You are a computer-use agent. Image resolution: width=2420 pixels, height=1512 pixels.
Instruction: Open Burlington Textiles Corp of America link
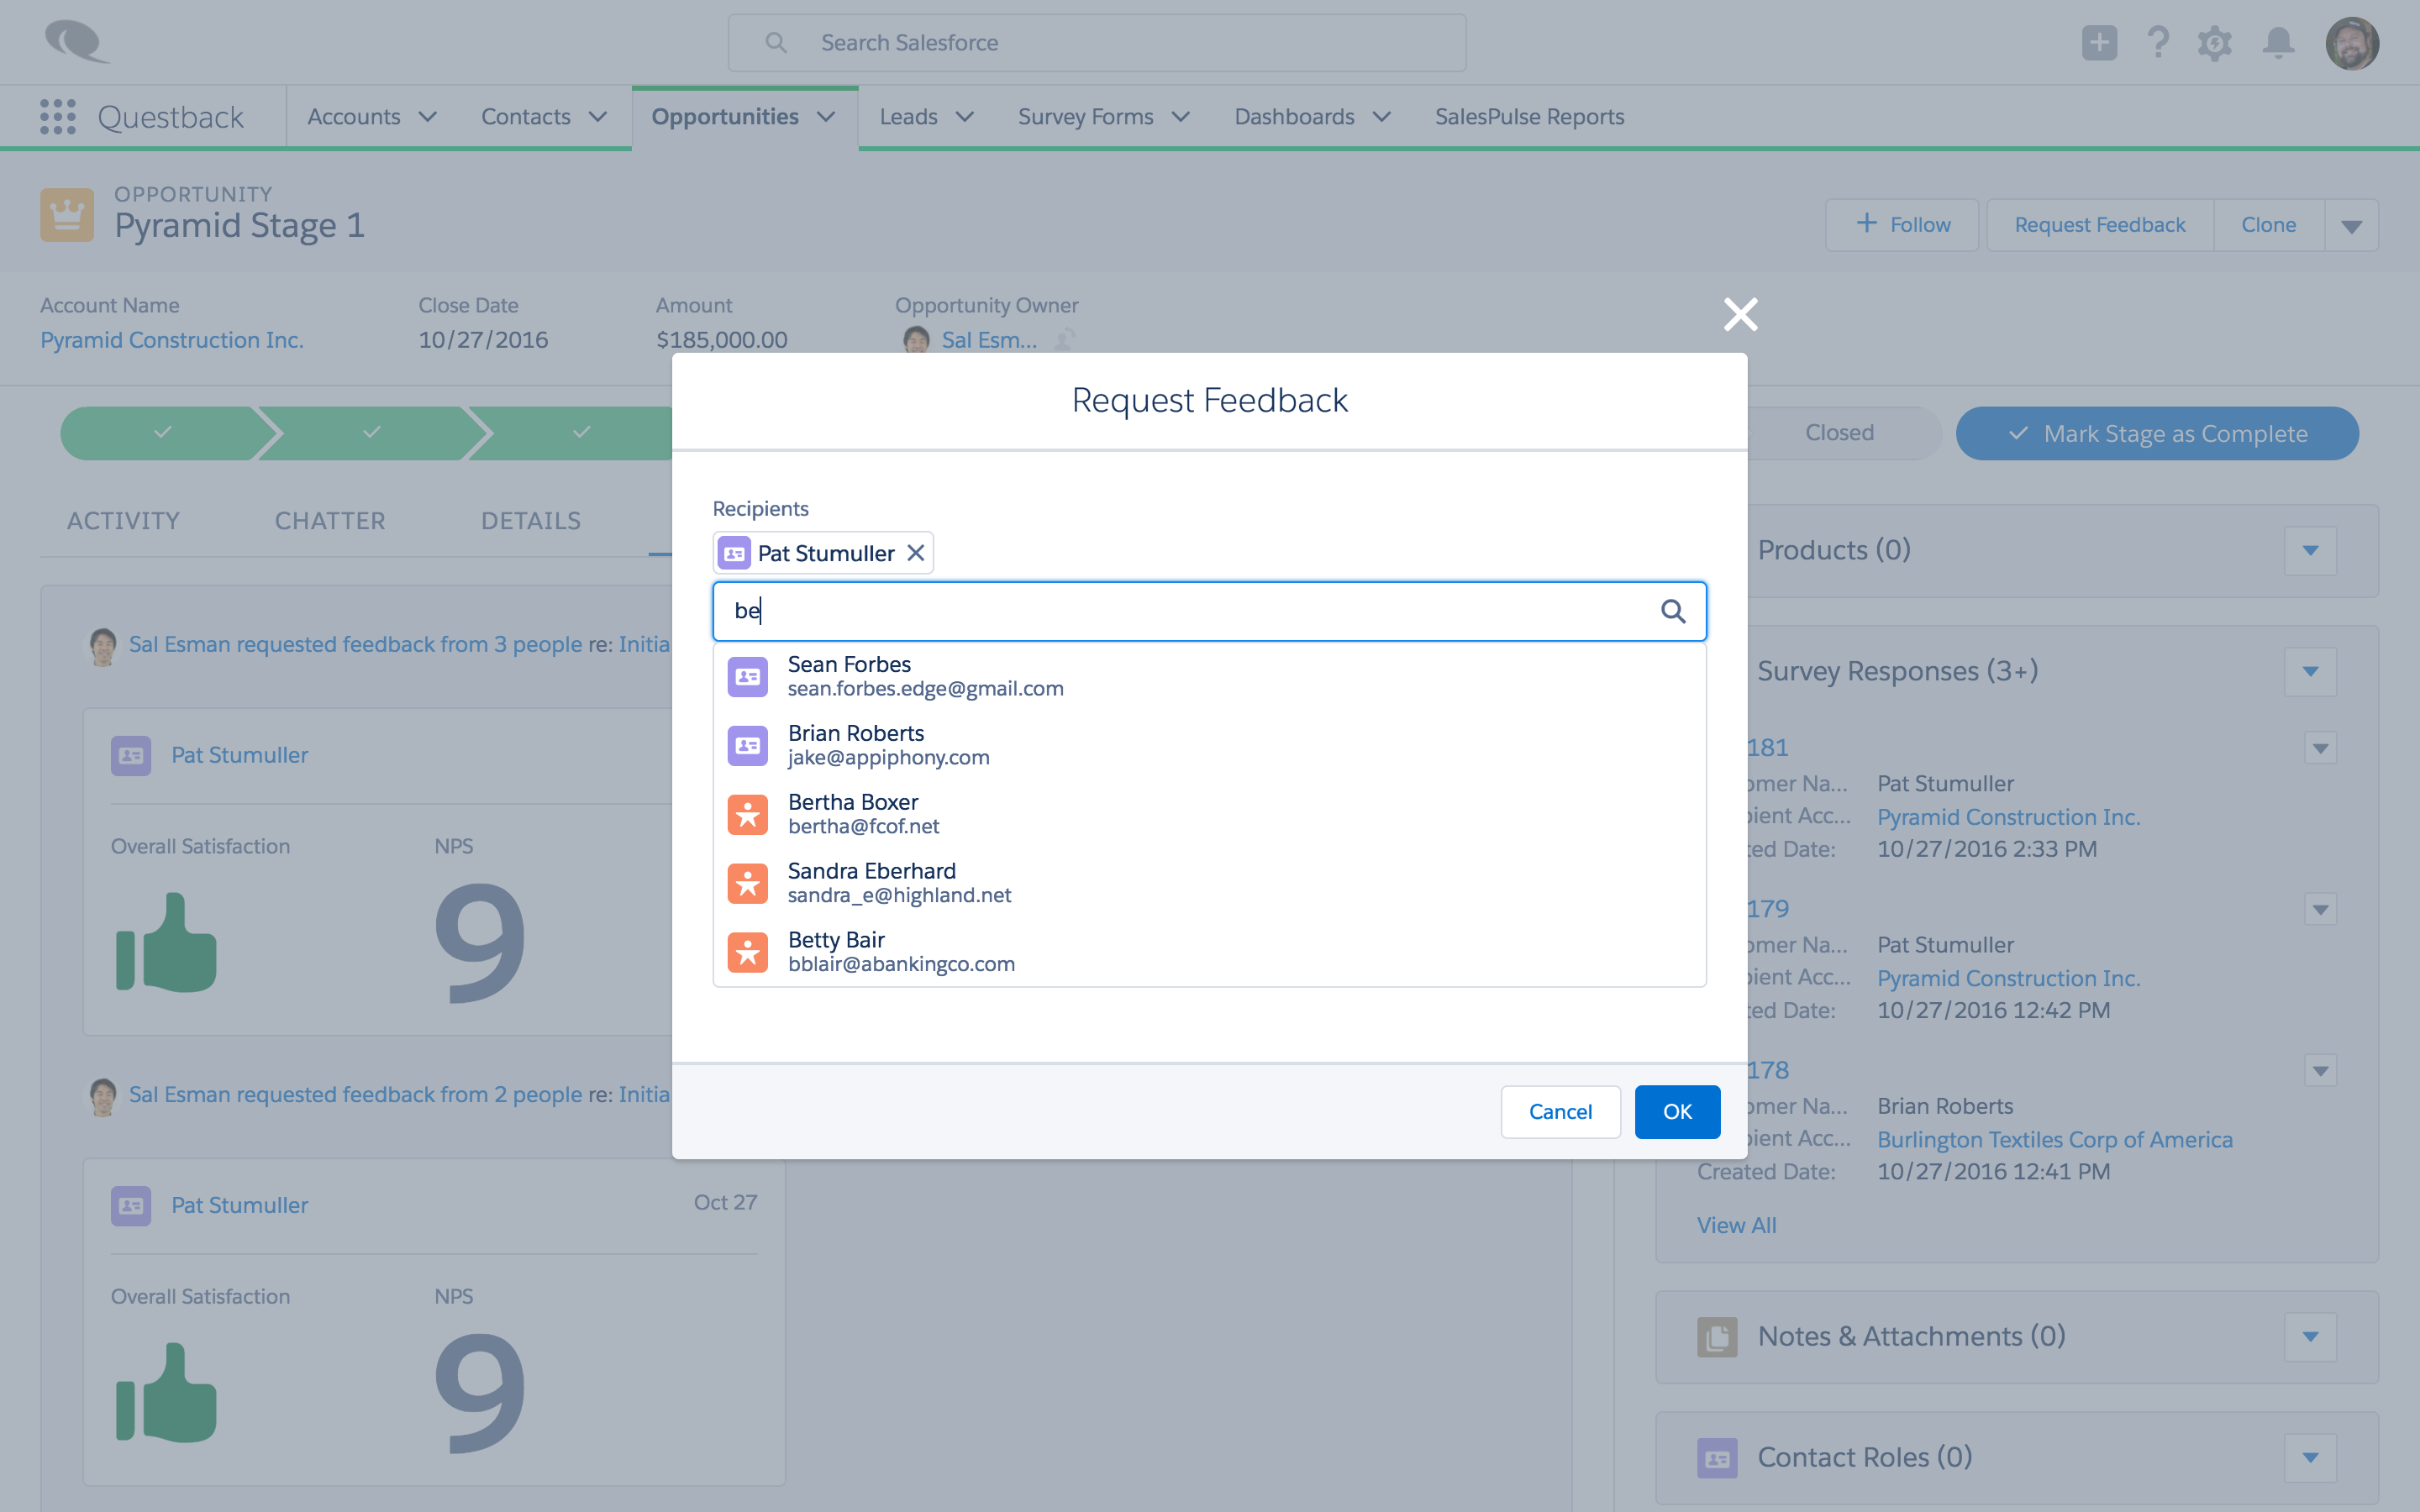pos(2054,1139)
